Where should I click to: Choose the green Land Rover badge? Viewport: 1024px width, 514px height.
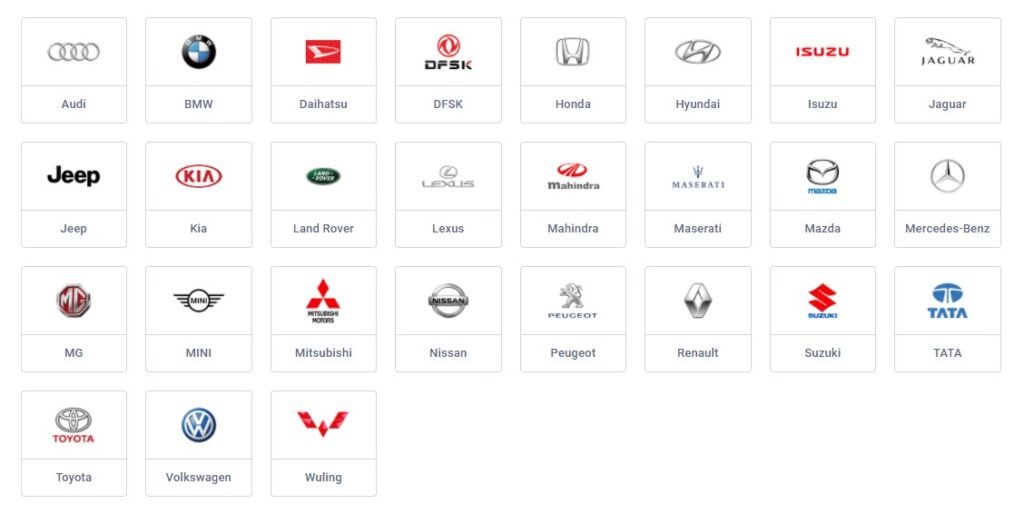pyautogui.click(x=323, y=176)
